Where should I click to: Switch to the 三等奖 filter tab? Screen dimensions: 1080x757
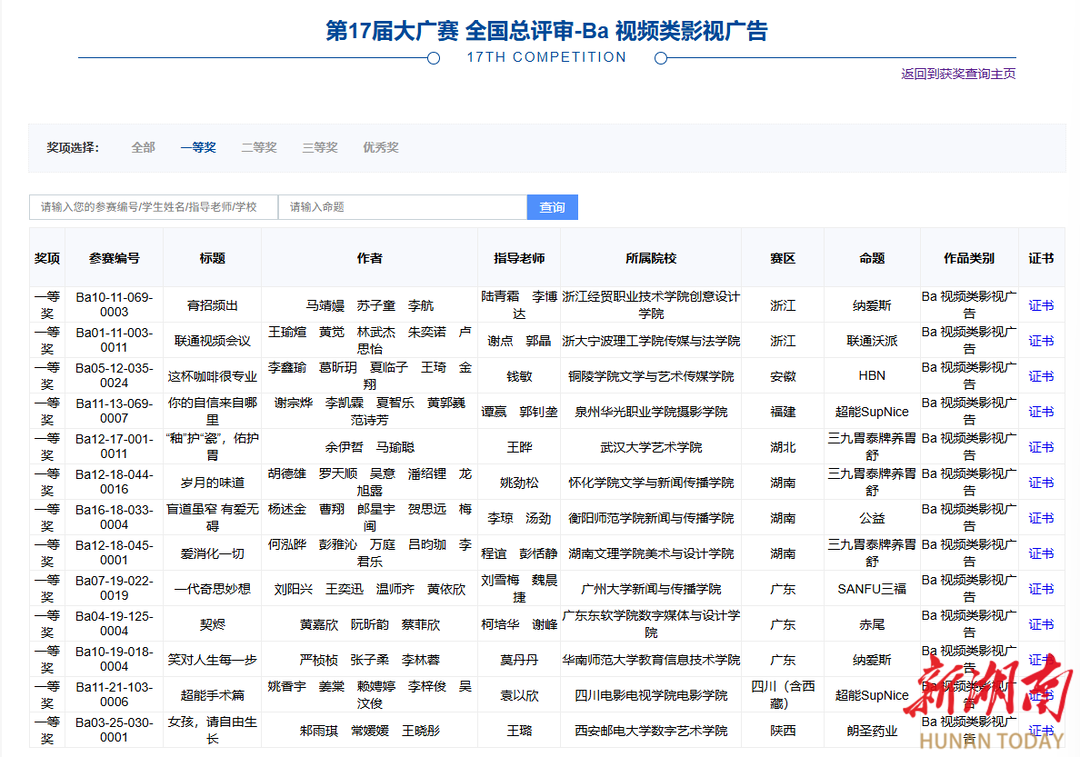(x=320, y=147)
